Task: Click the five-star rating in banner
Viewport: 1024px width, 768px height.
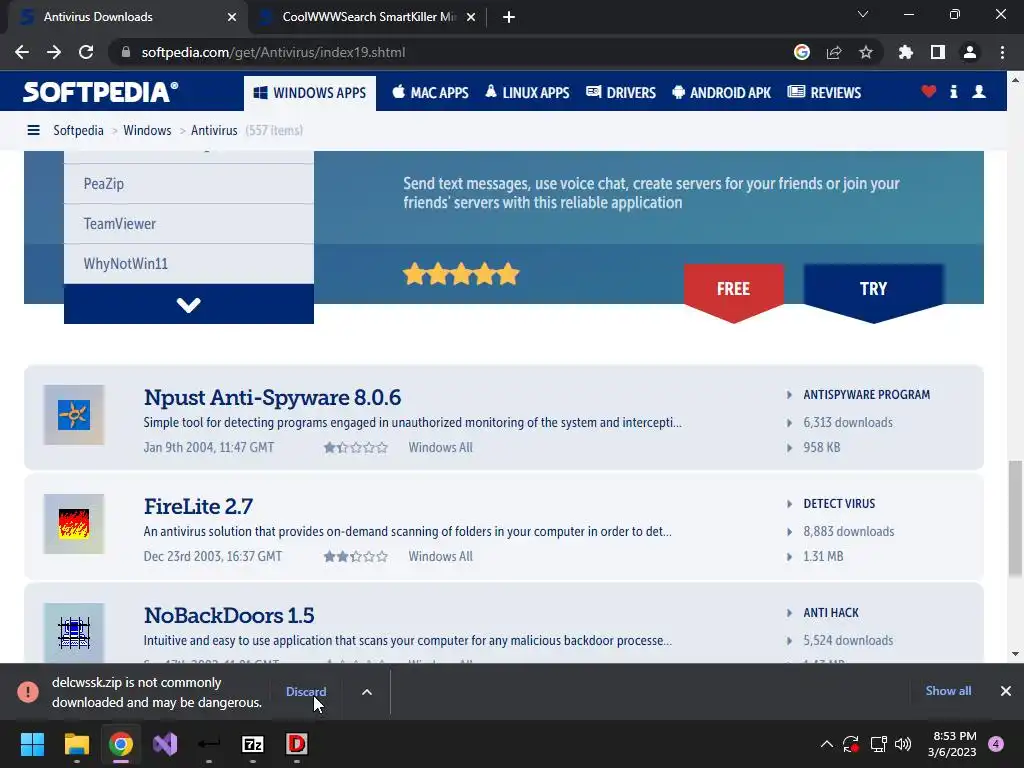Action: 461,274
